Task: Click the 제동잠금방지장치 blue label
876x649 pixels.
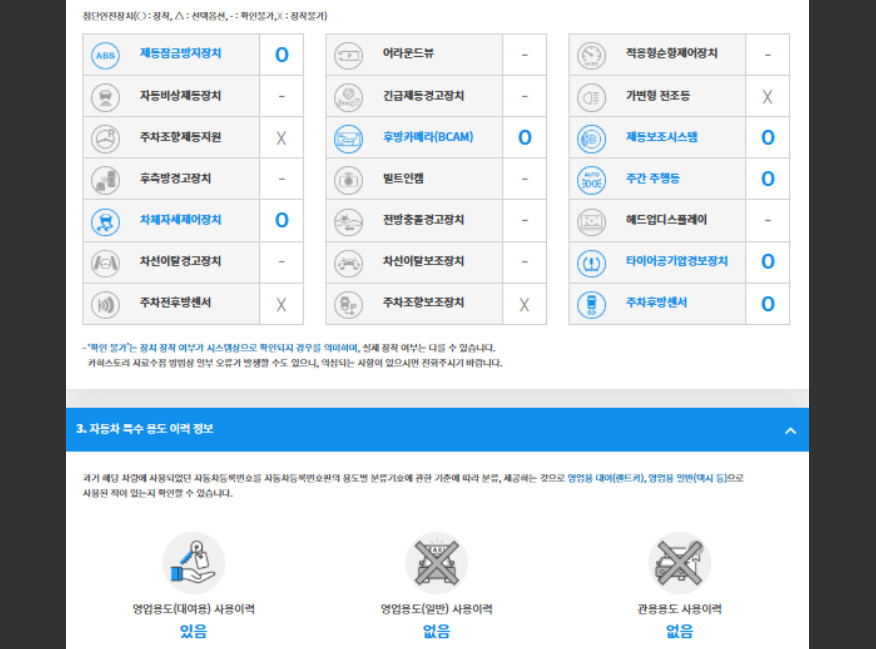Action: pyautogui.click(x=180, y=53)
